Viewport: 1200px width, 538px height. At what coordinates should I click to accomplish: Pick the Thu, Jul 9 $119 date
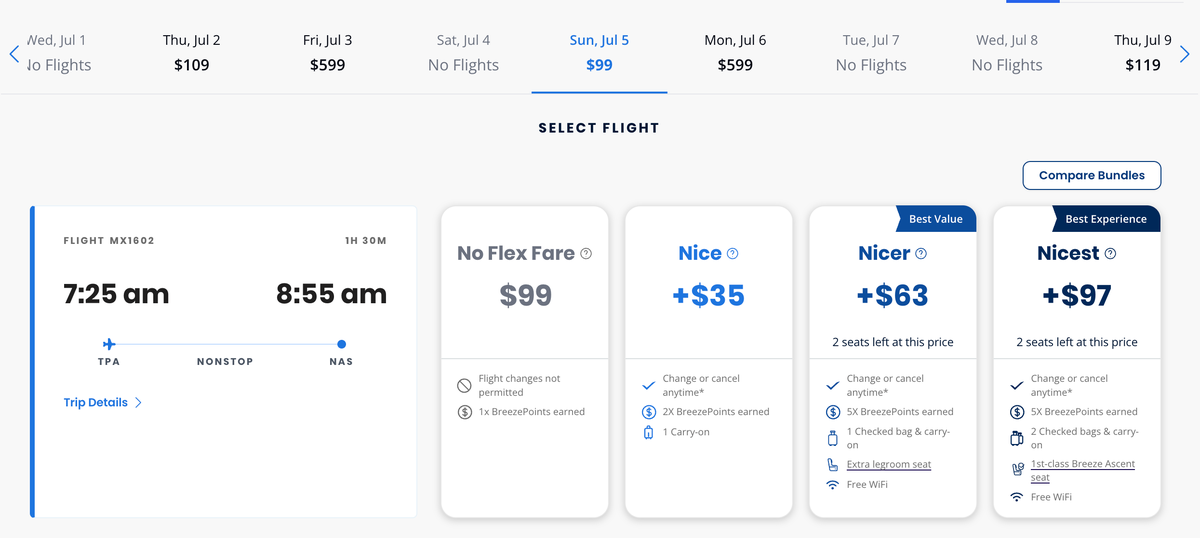coord(1142,54)
